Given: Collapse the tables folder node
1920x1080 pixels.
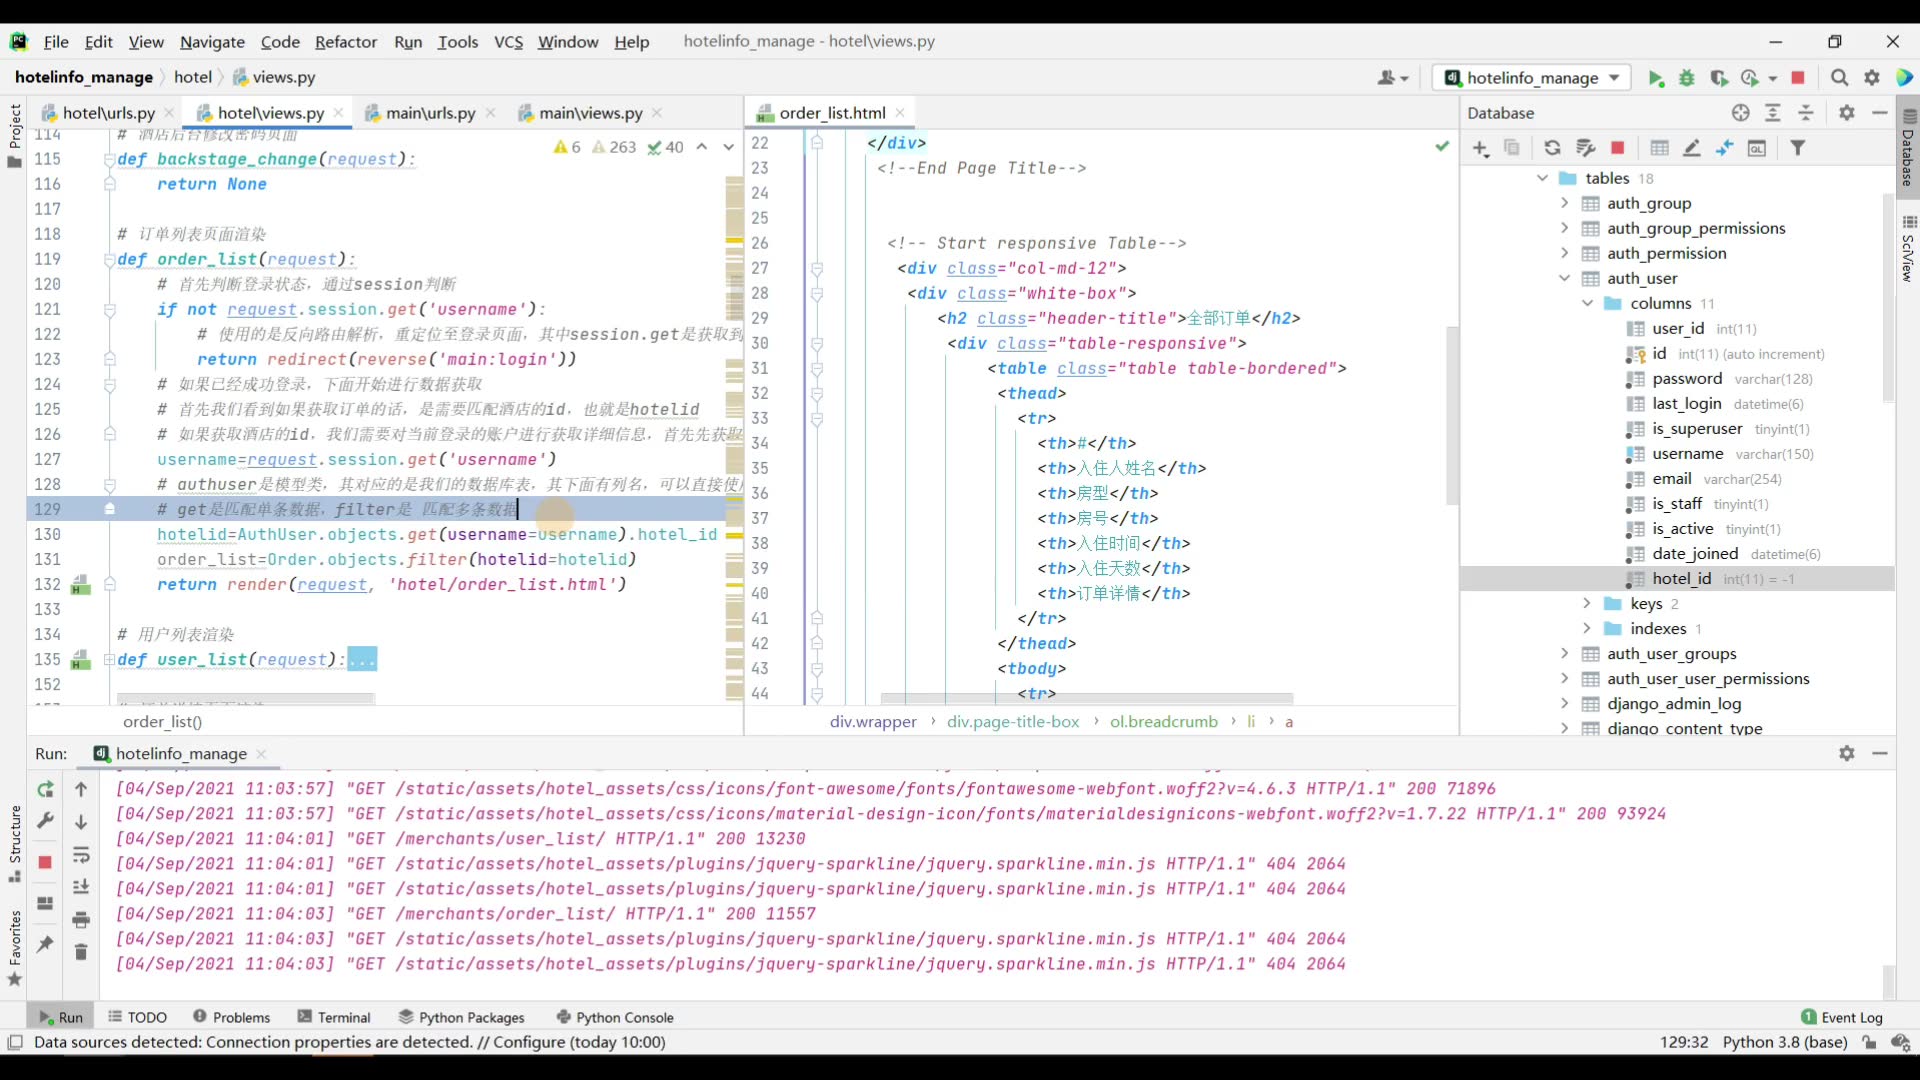Looking at the screenshot, I should [1543, 178].
